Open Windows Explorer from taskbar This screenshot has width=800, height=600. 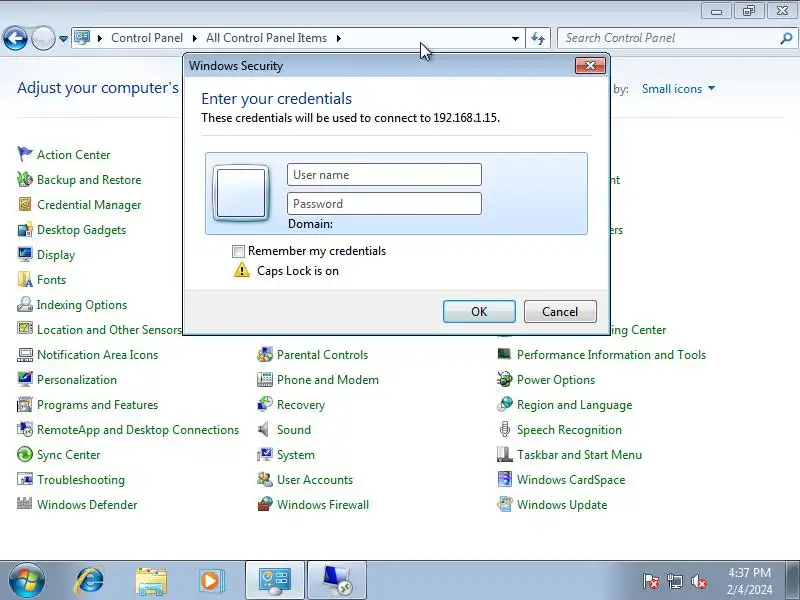151,581
